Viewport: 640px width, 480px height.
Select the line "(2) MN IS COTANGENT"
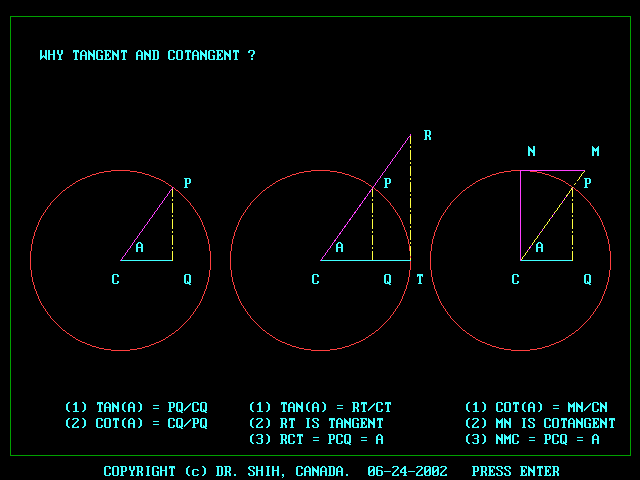click(x=540, y=423)
